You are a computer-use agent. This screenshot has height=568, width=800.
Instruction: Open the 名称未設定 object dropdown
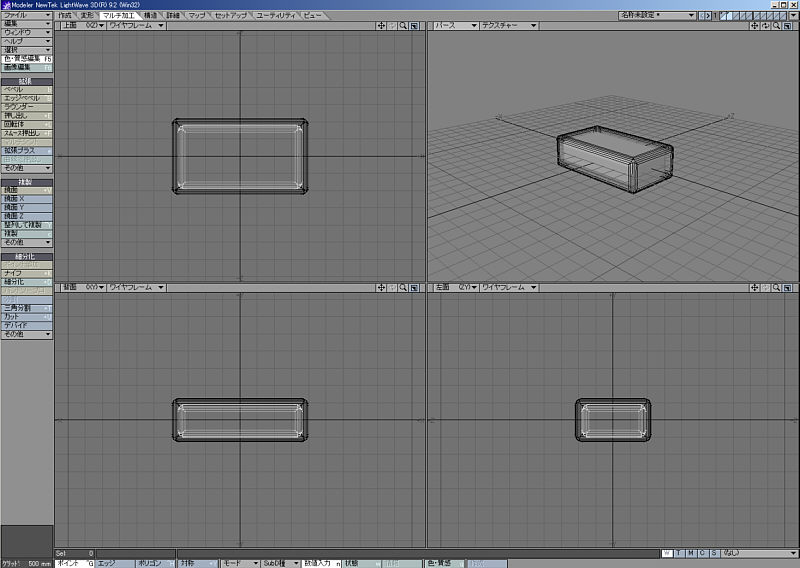[656, 16]
